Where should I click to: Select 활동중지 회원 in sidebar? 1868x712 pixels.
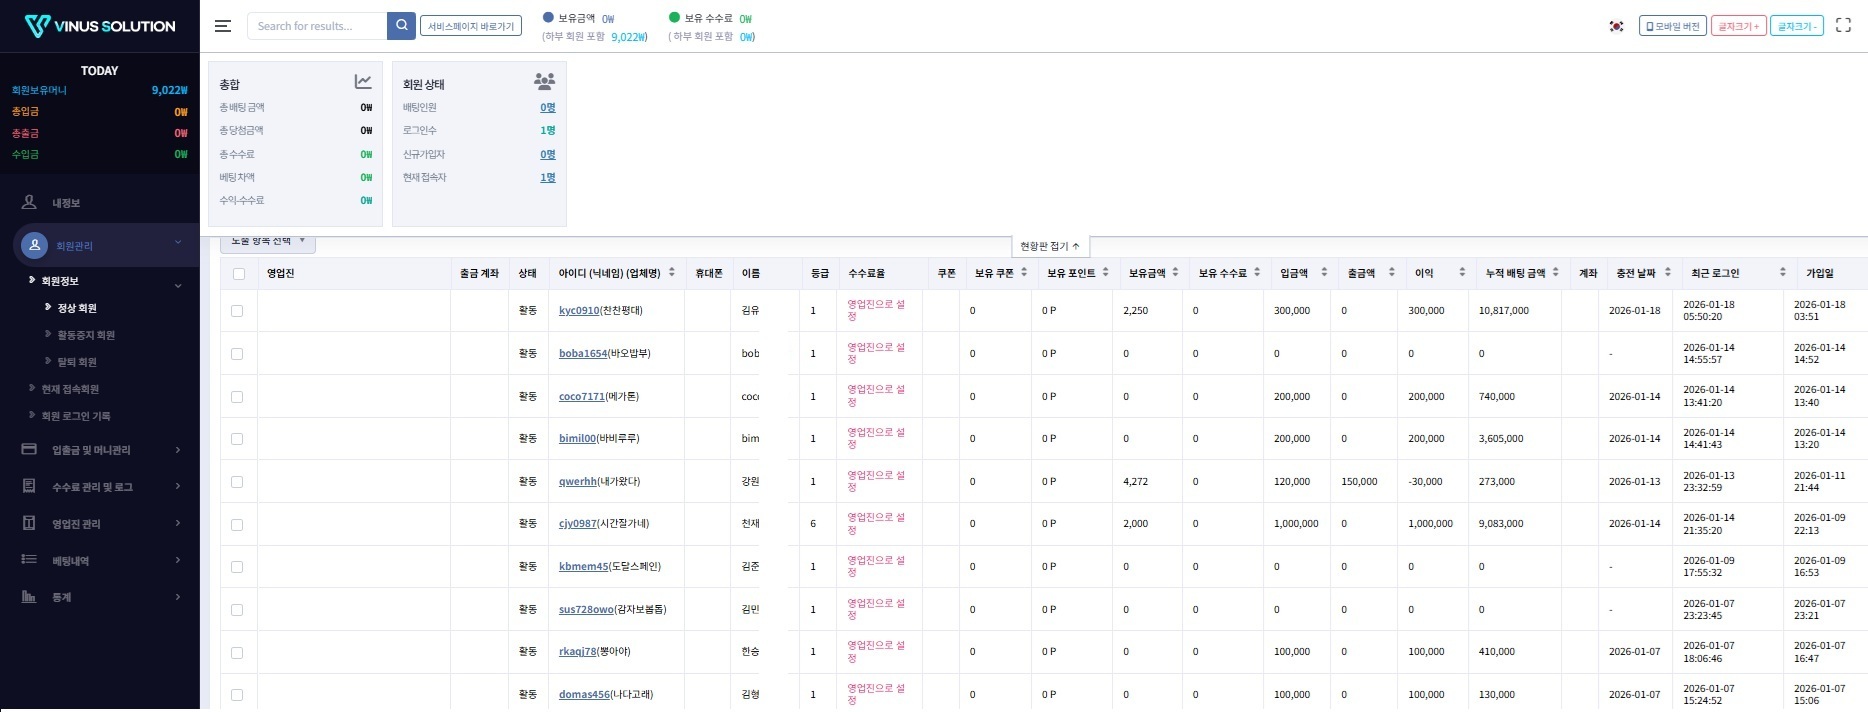pos(86,335)
